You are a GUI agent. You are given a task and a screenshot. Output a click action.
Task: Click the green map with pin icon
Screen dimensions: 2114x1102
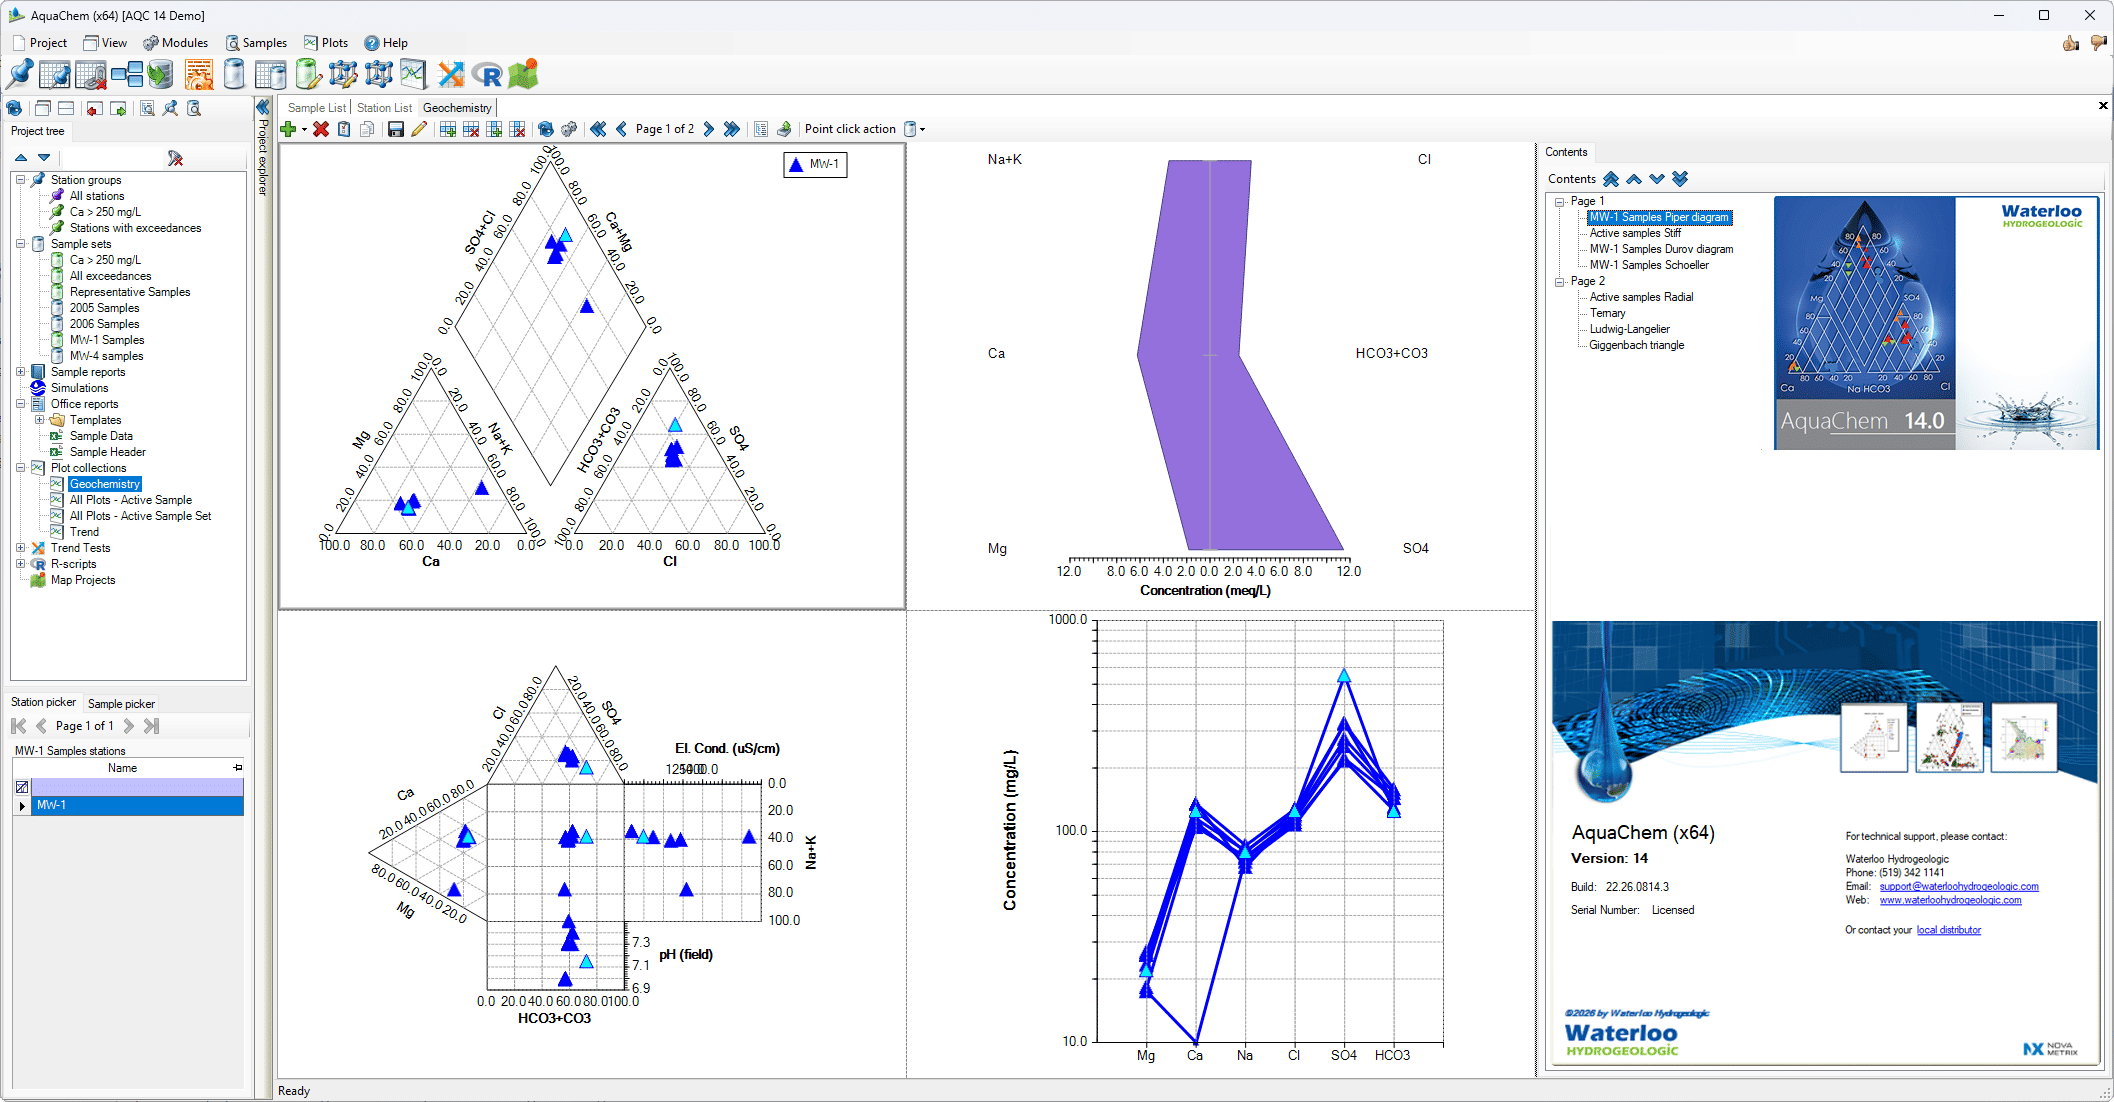(523, 74)
